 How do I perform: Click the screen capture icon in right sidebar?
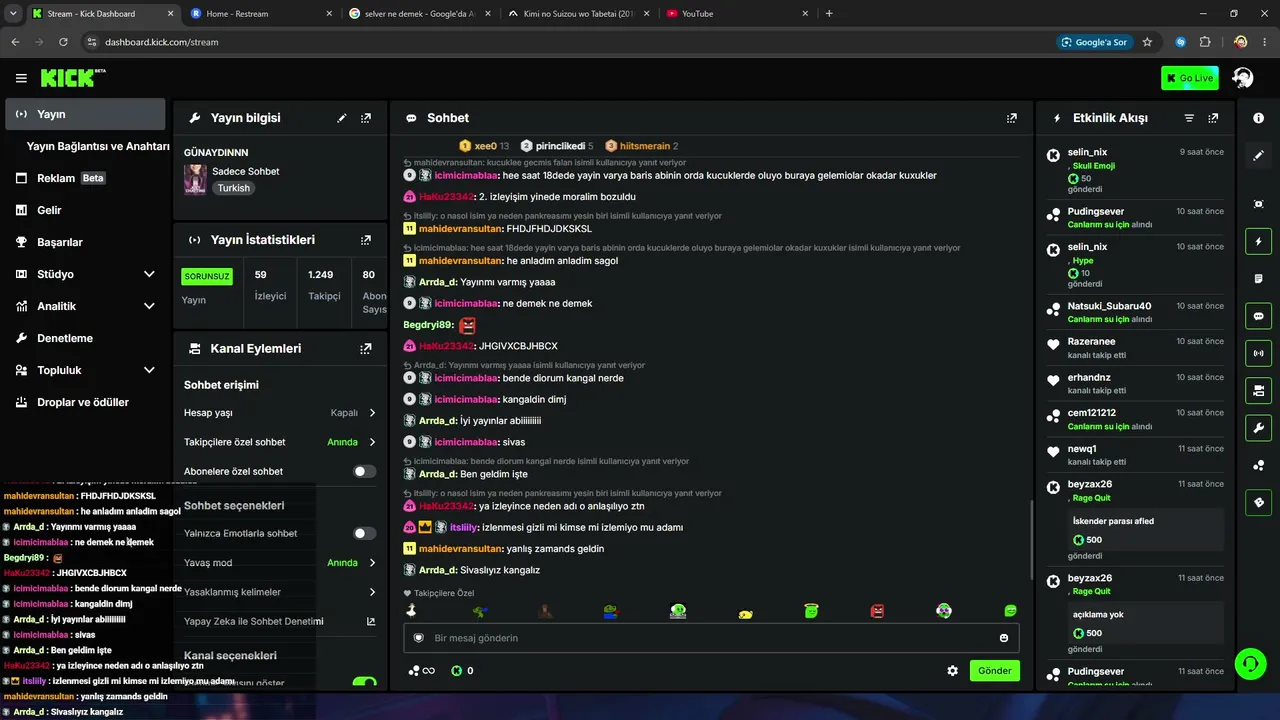[x=1259, y=204]
